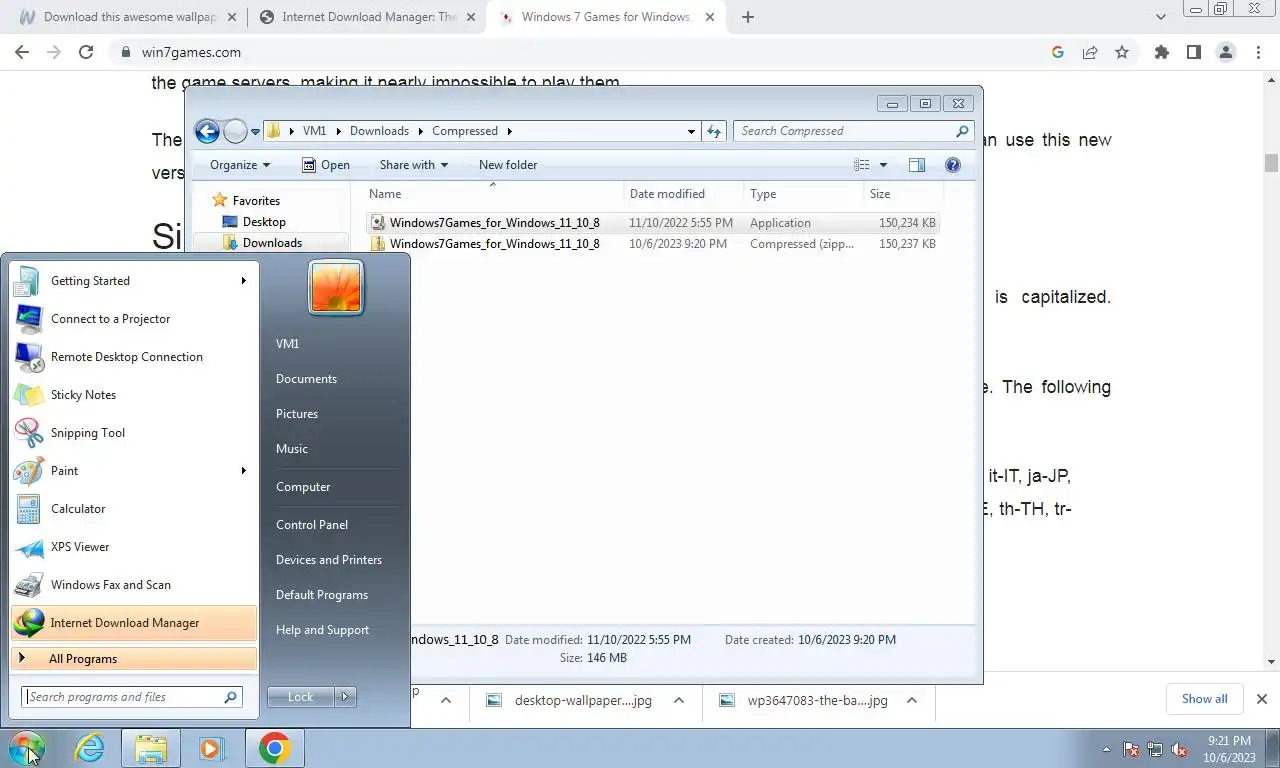Open a new Chrome tab
Screen dimensions: 1280x768
tap(748, 17)
